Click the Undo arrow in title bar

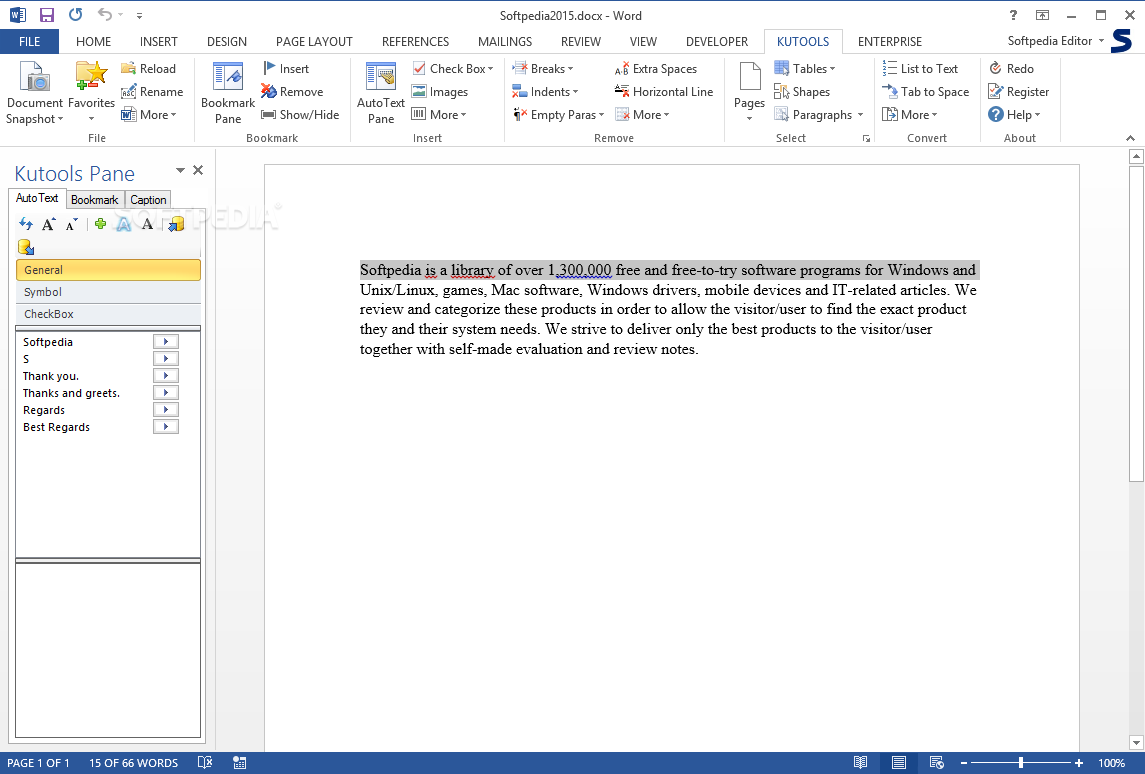tap(105, 15)
